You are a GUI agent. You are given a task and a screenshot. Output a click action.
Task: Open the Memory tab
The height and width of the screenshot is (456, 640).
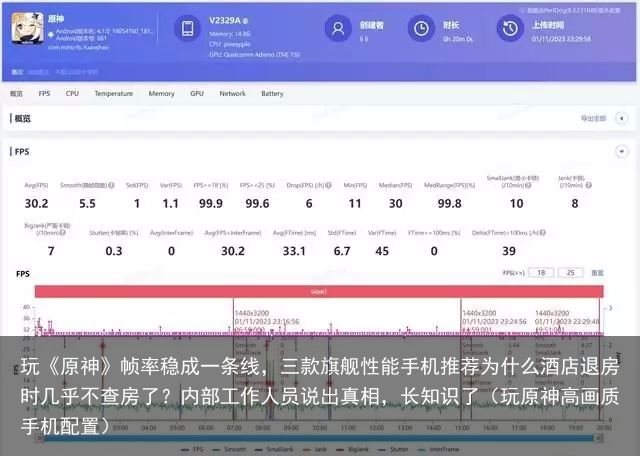coord(161,93)
